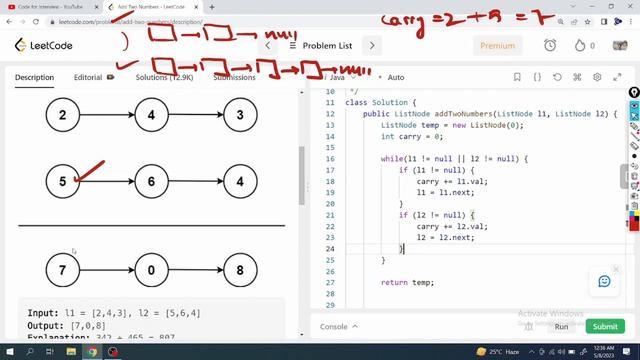Click the streak flame icon
Viewport: 640px width, 360px height.
click(580, 45)
